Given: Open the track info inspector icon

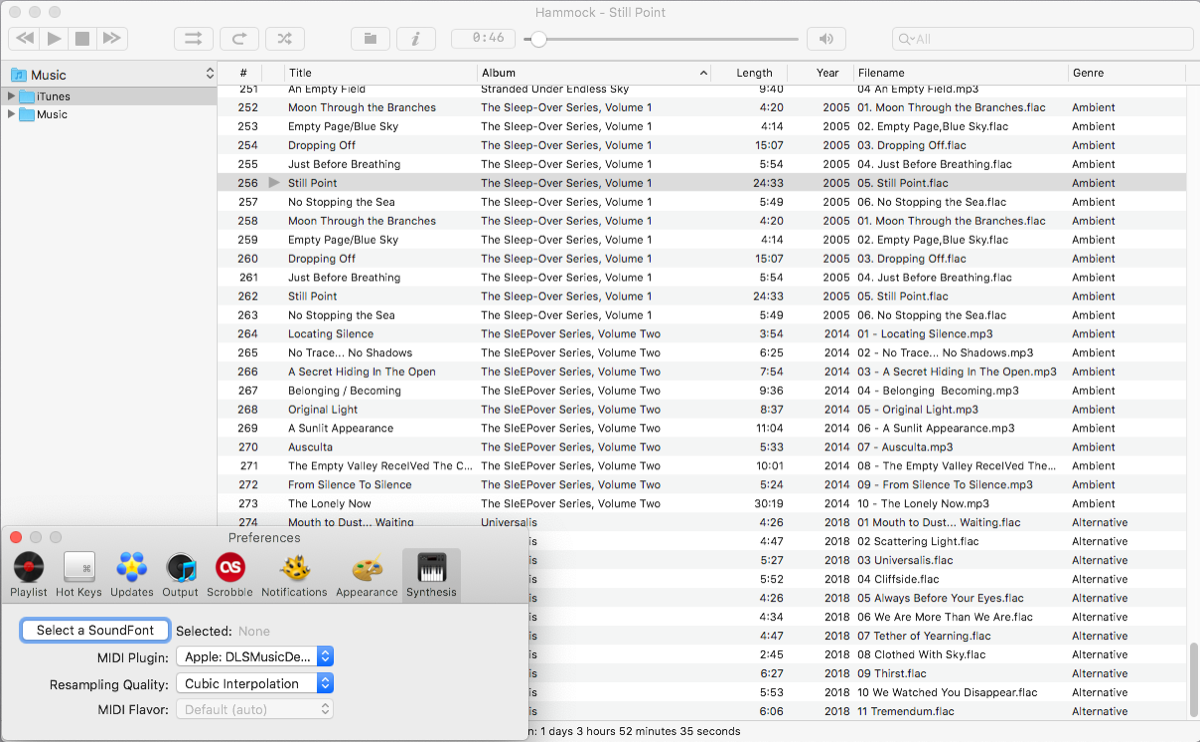Looking at the screenshot, I should [x=416, y=39].
